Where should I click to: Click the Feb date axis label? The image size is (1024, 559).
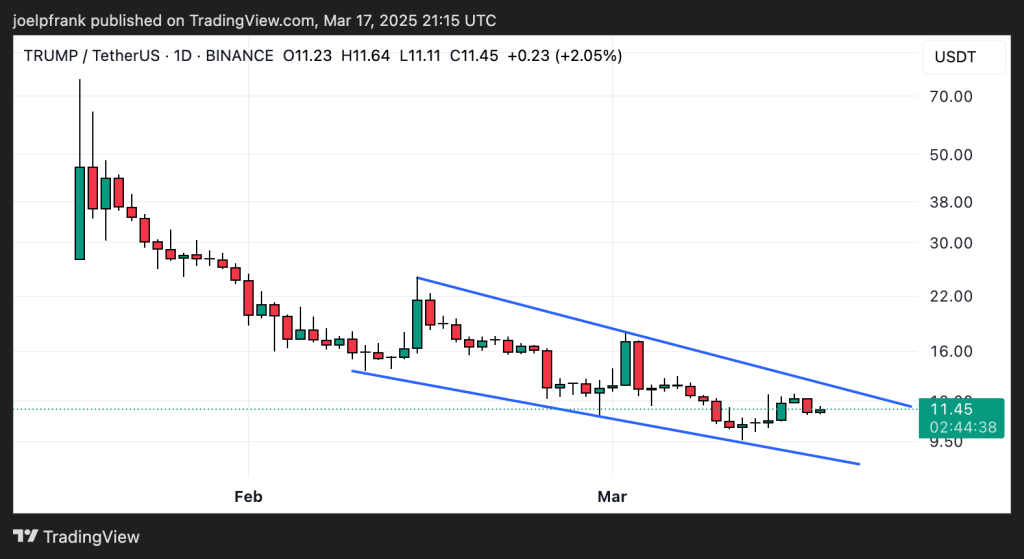248,497
